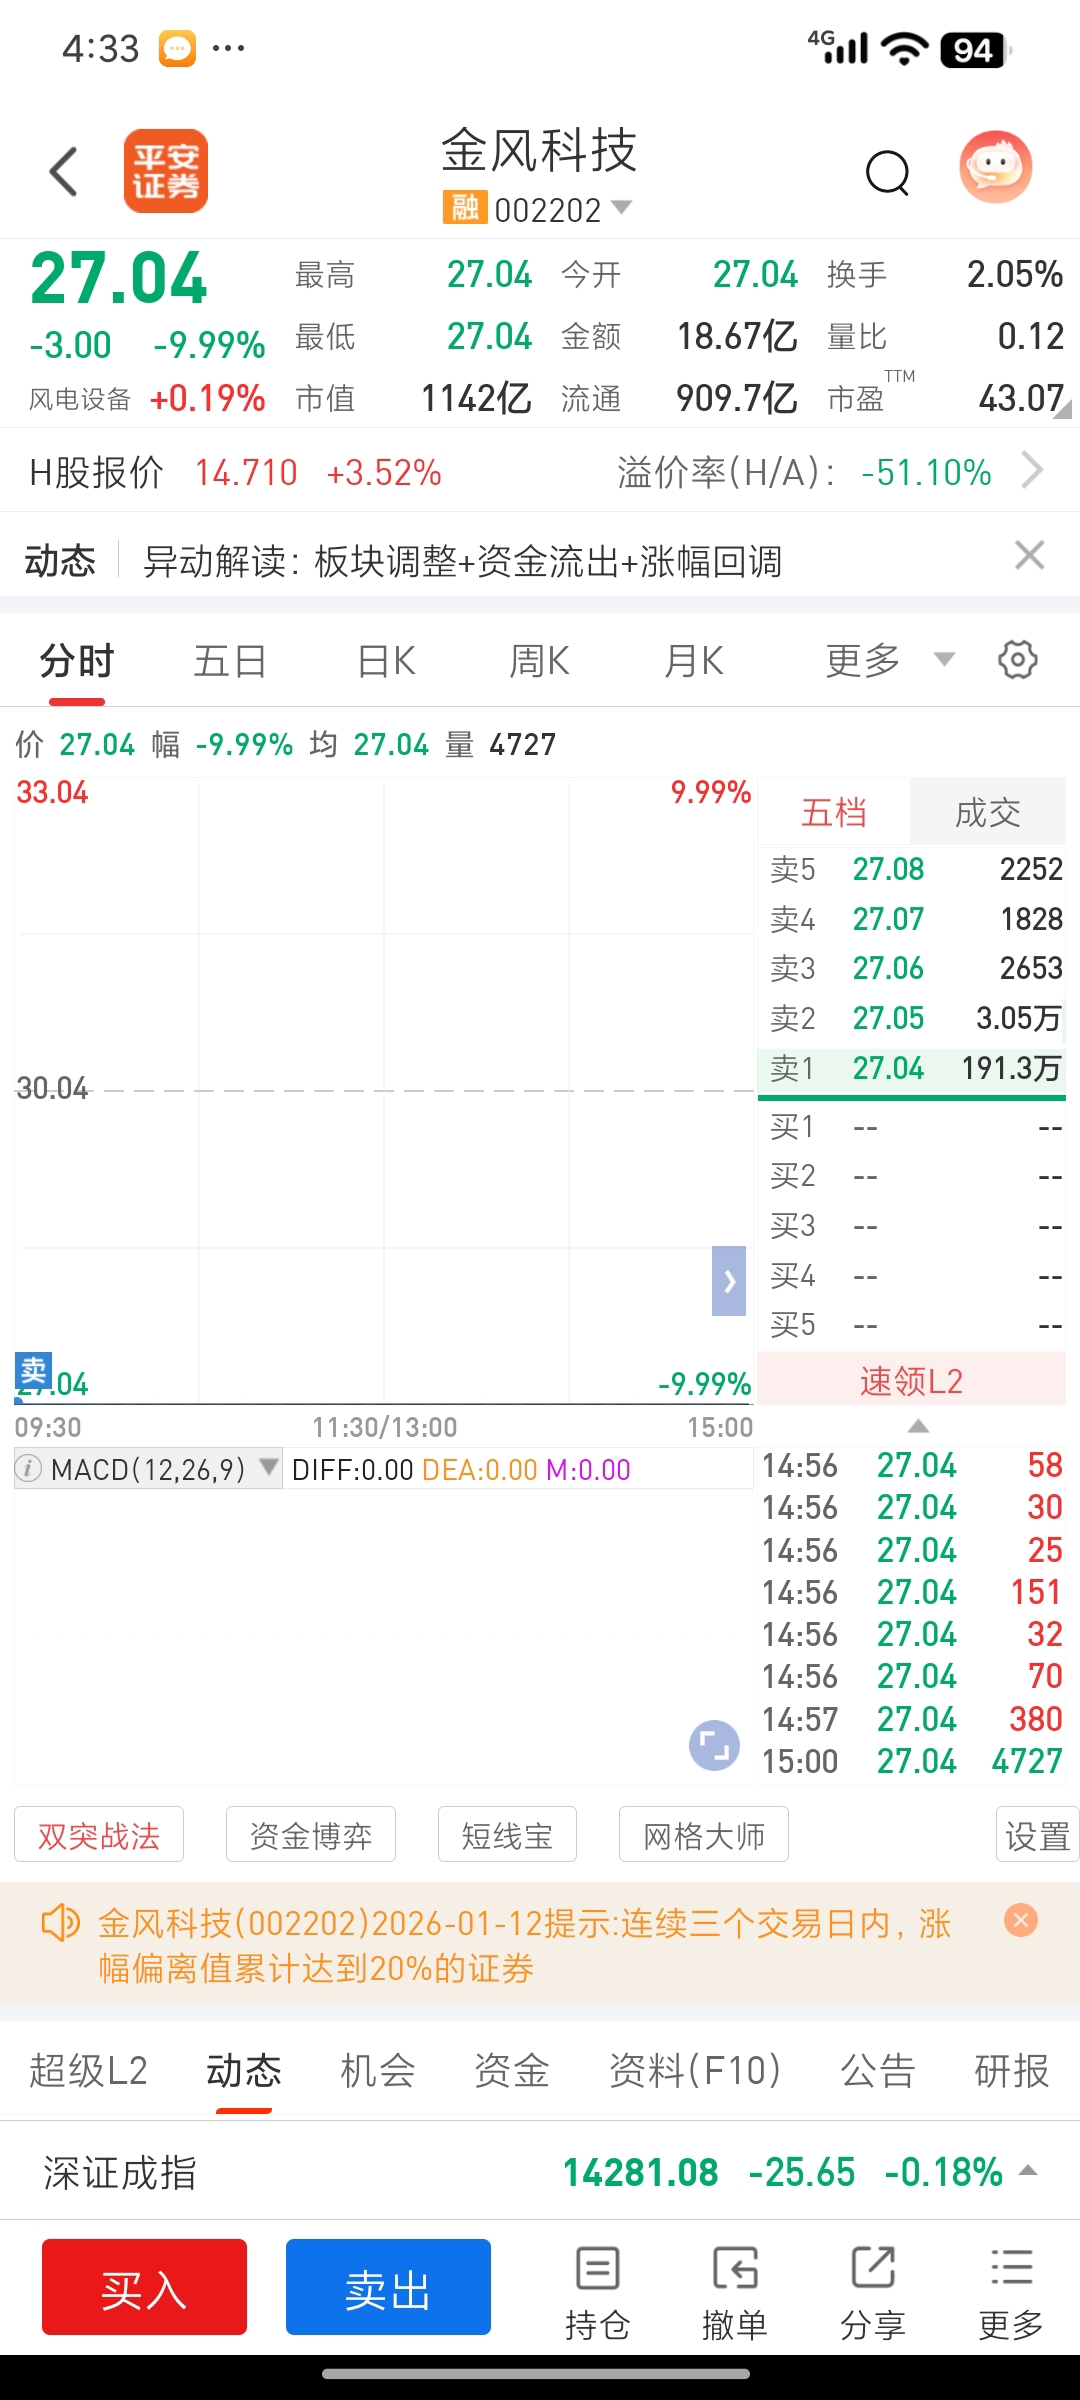
Task: Expand the 深证成指 index bar arrow
Action: (1028, 2171)
